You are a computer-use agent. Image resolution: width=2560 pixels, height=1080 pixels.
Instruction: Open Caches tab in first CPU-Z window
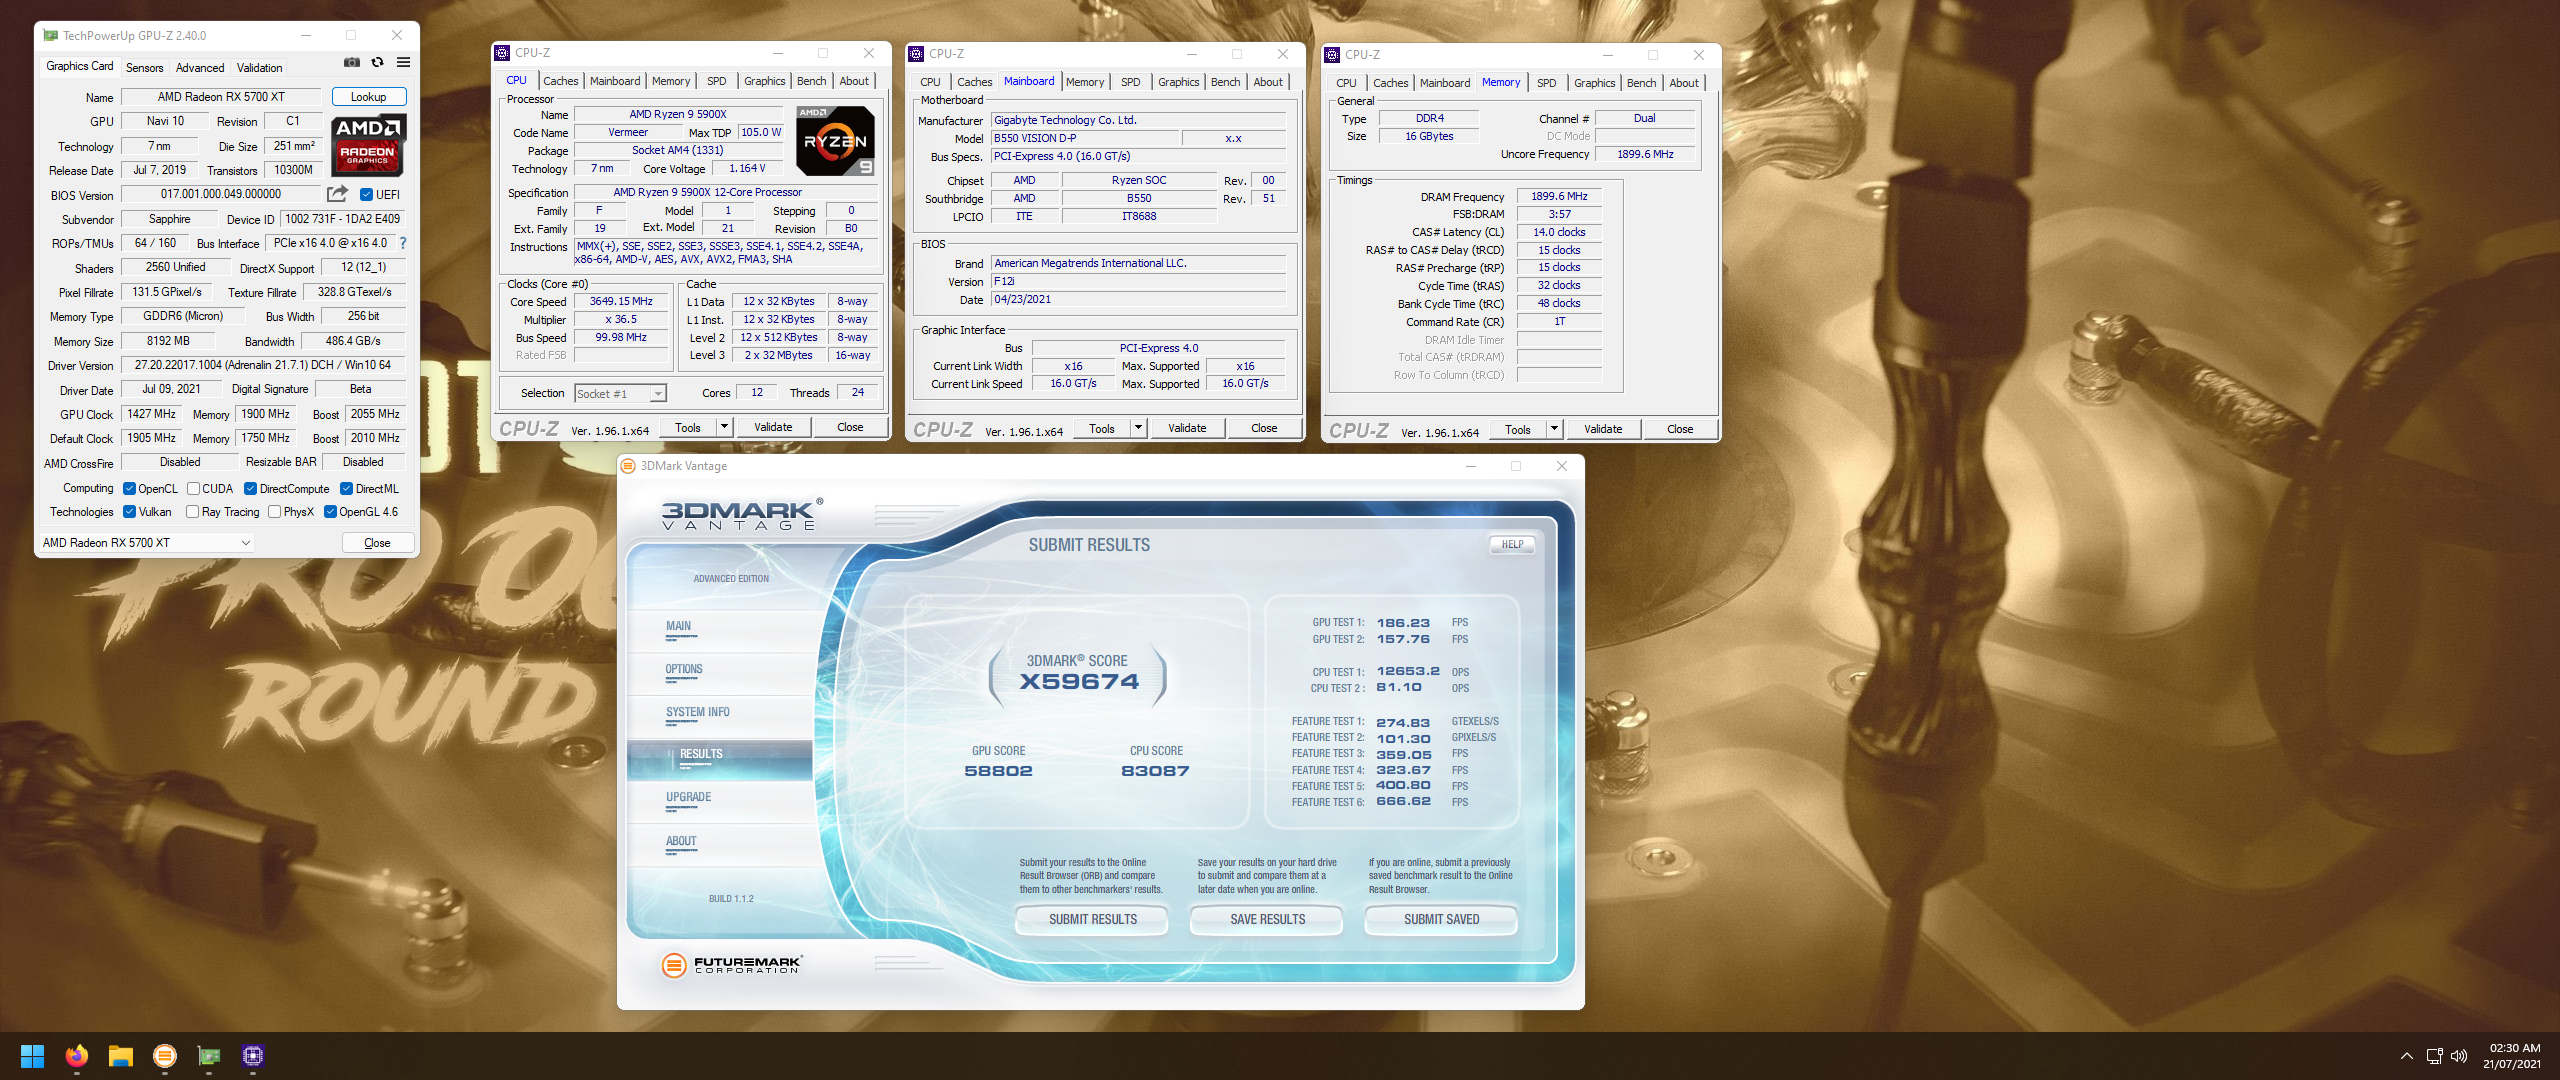[x=561, y=81]
